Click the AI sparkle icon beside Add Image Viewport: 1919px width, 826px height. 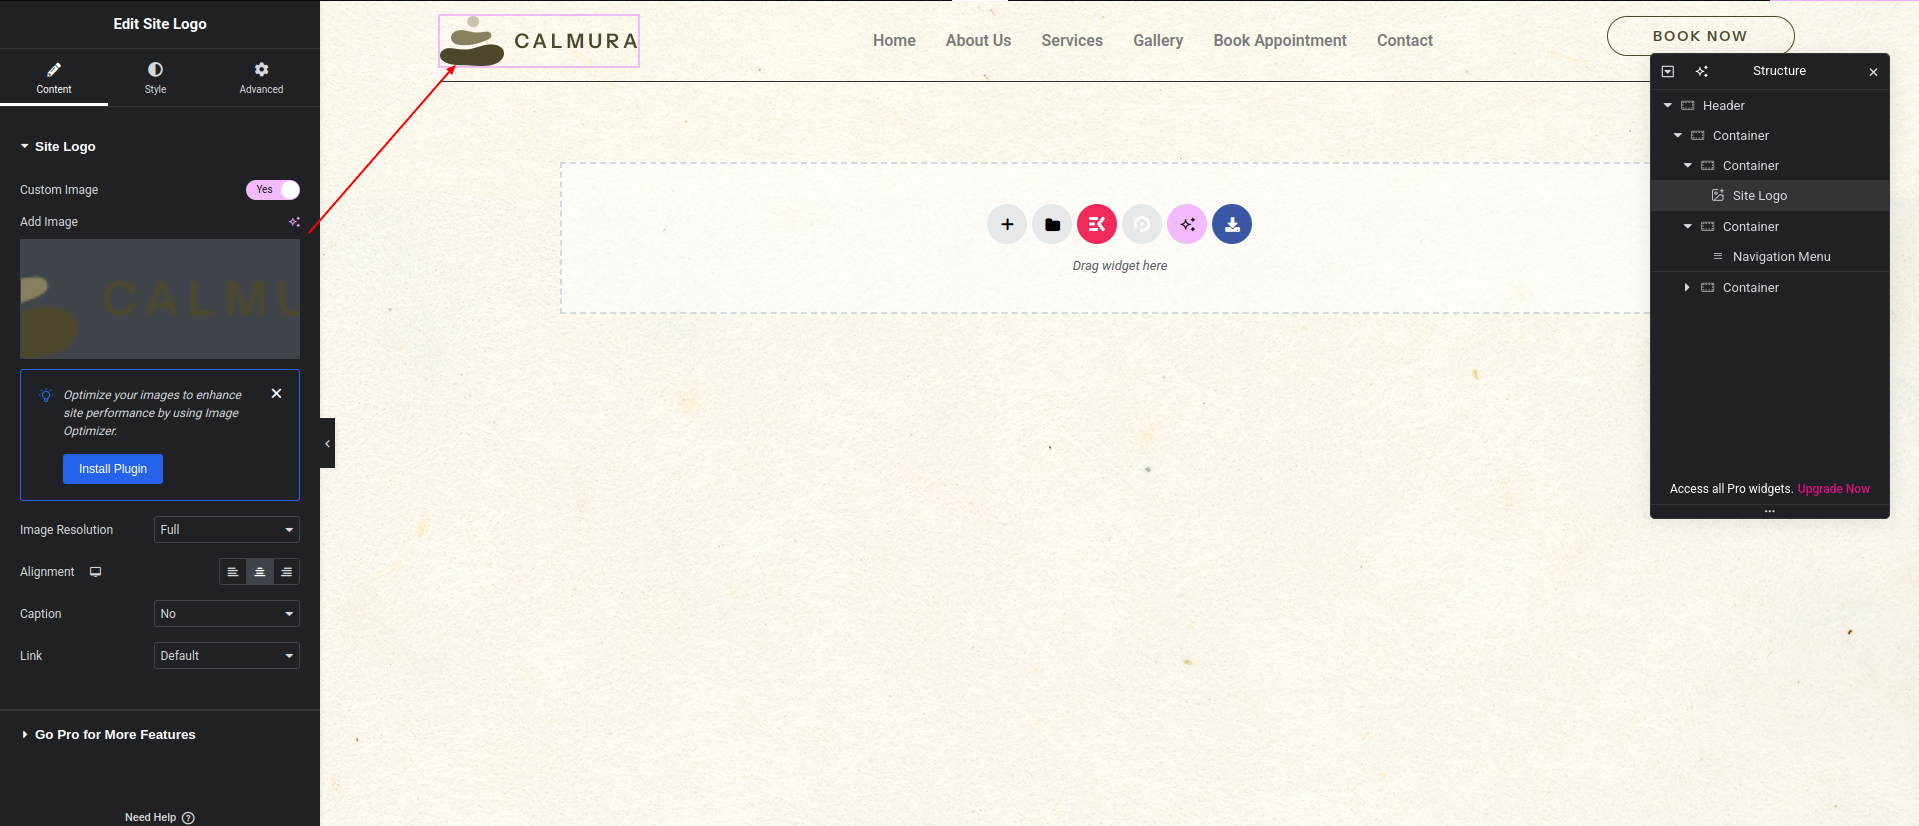tap(294, 222)
